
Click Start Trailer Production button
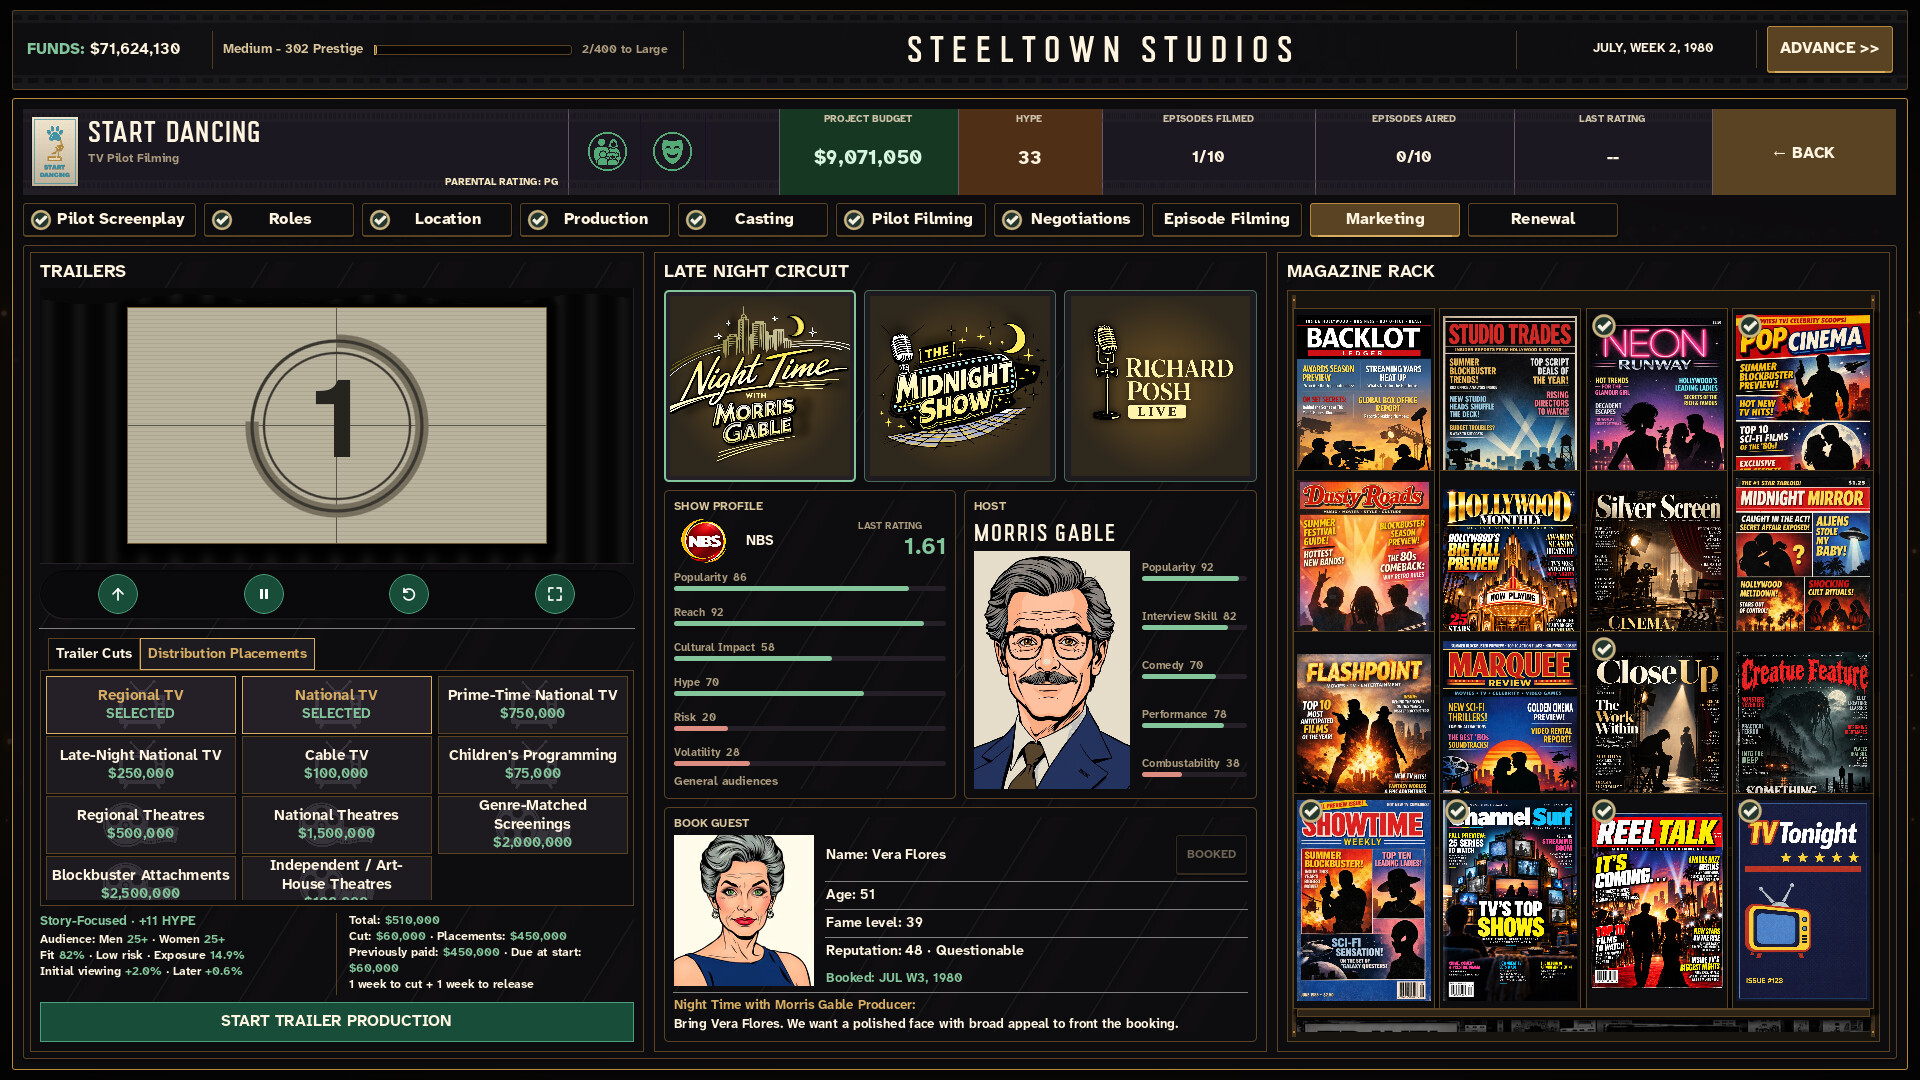(336, 1021)
